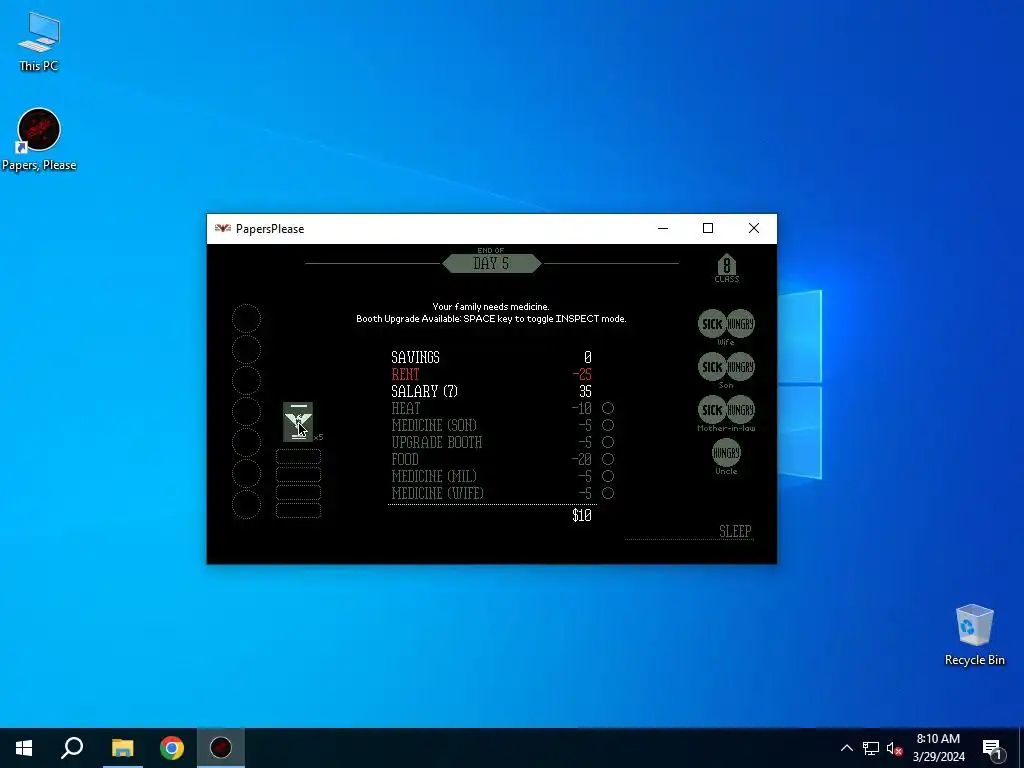
Task: Minimize the PapersPlease window
Action: point(663,229)
